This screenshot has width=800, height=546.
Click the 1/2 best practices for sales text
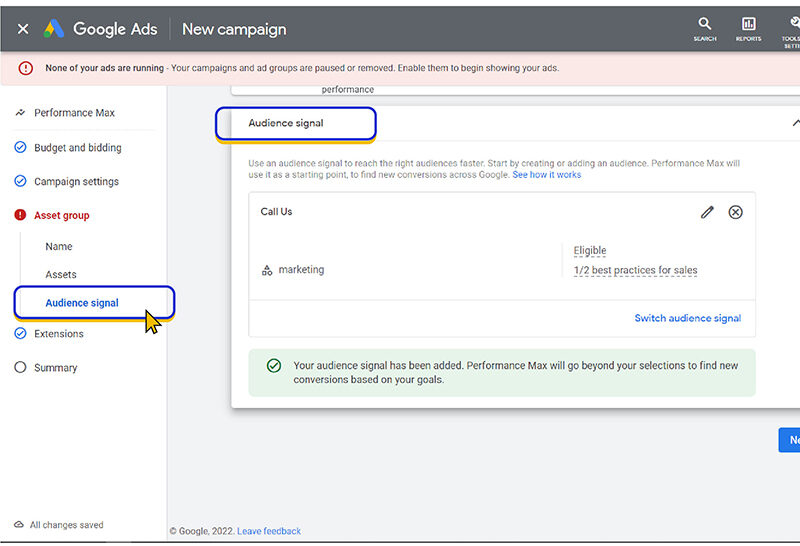635,270
